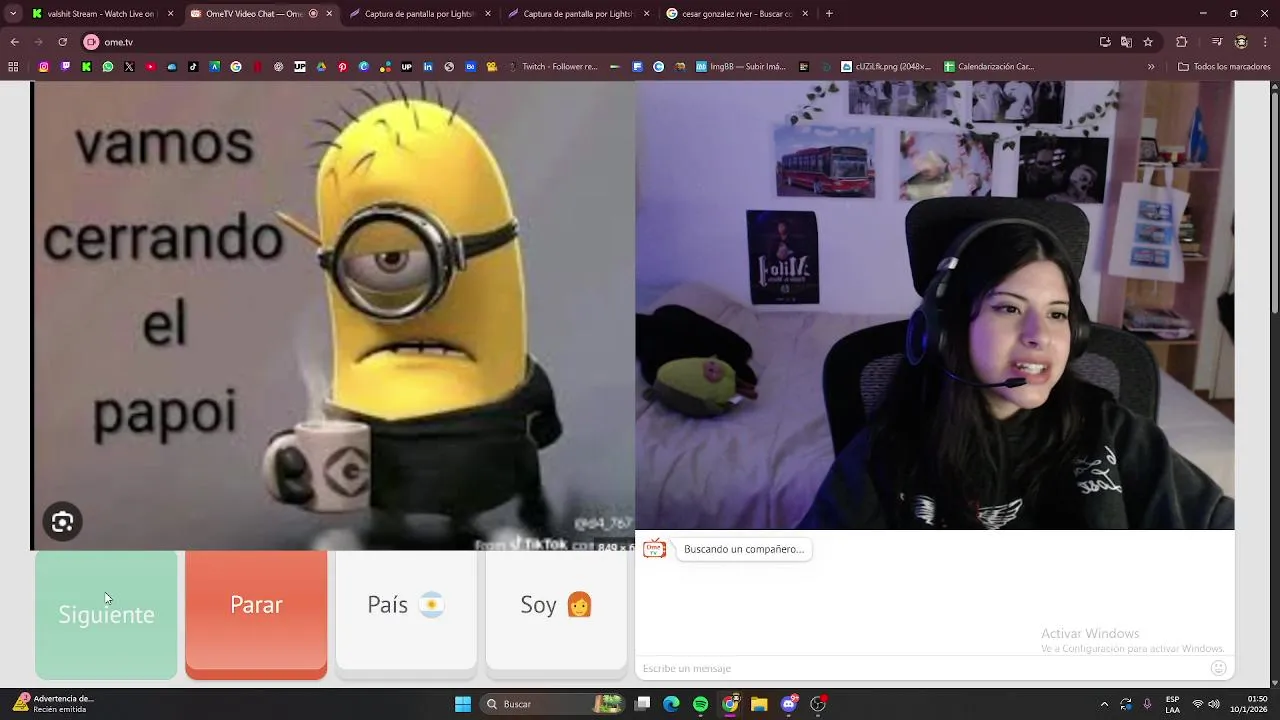Open YouTube bookmark icon
Image resolution: width=1280 pixels, height=720 pixels.
[x=151, y=67]
